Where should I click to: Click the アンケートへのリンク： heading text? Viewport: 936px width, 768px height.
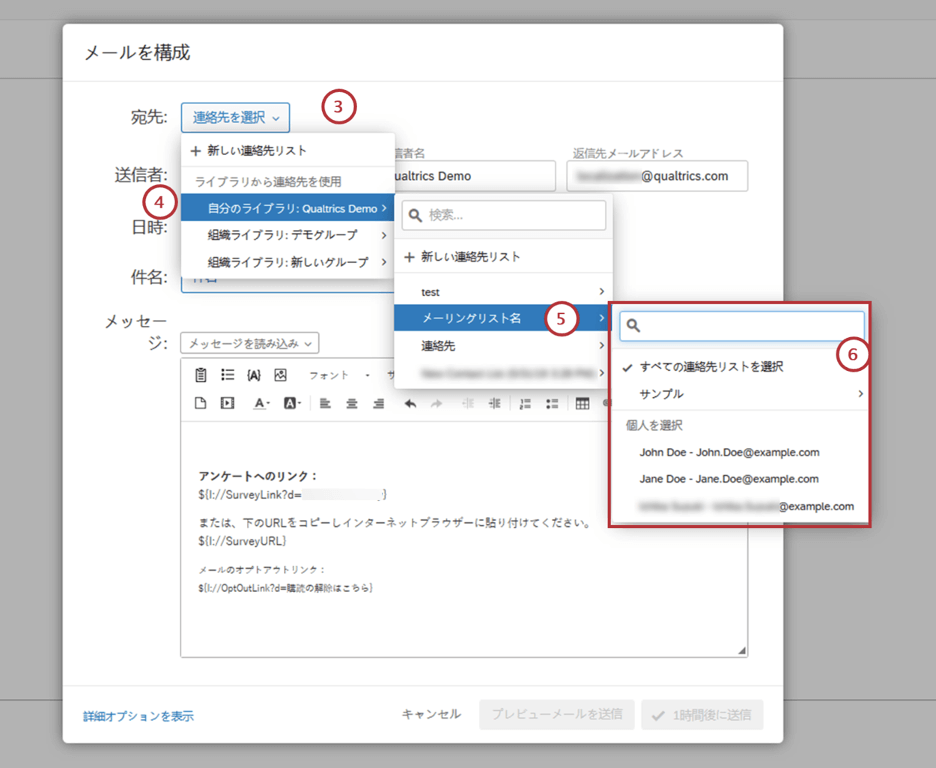[258, 476]
